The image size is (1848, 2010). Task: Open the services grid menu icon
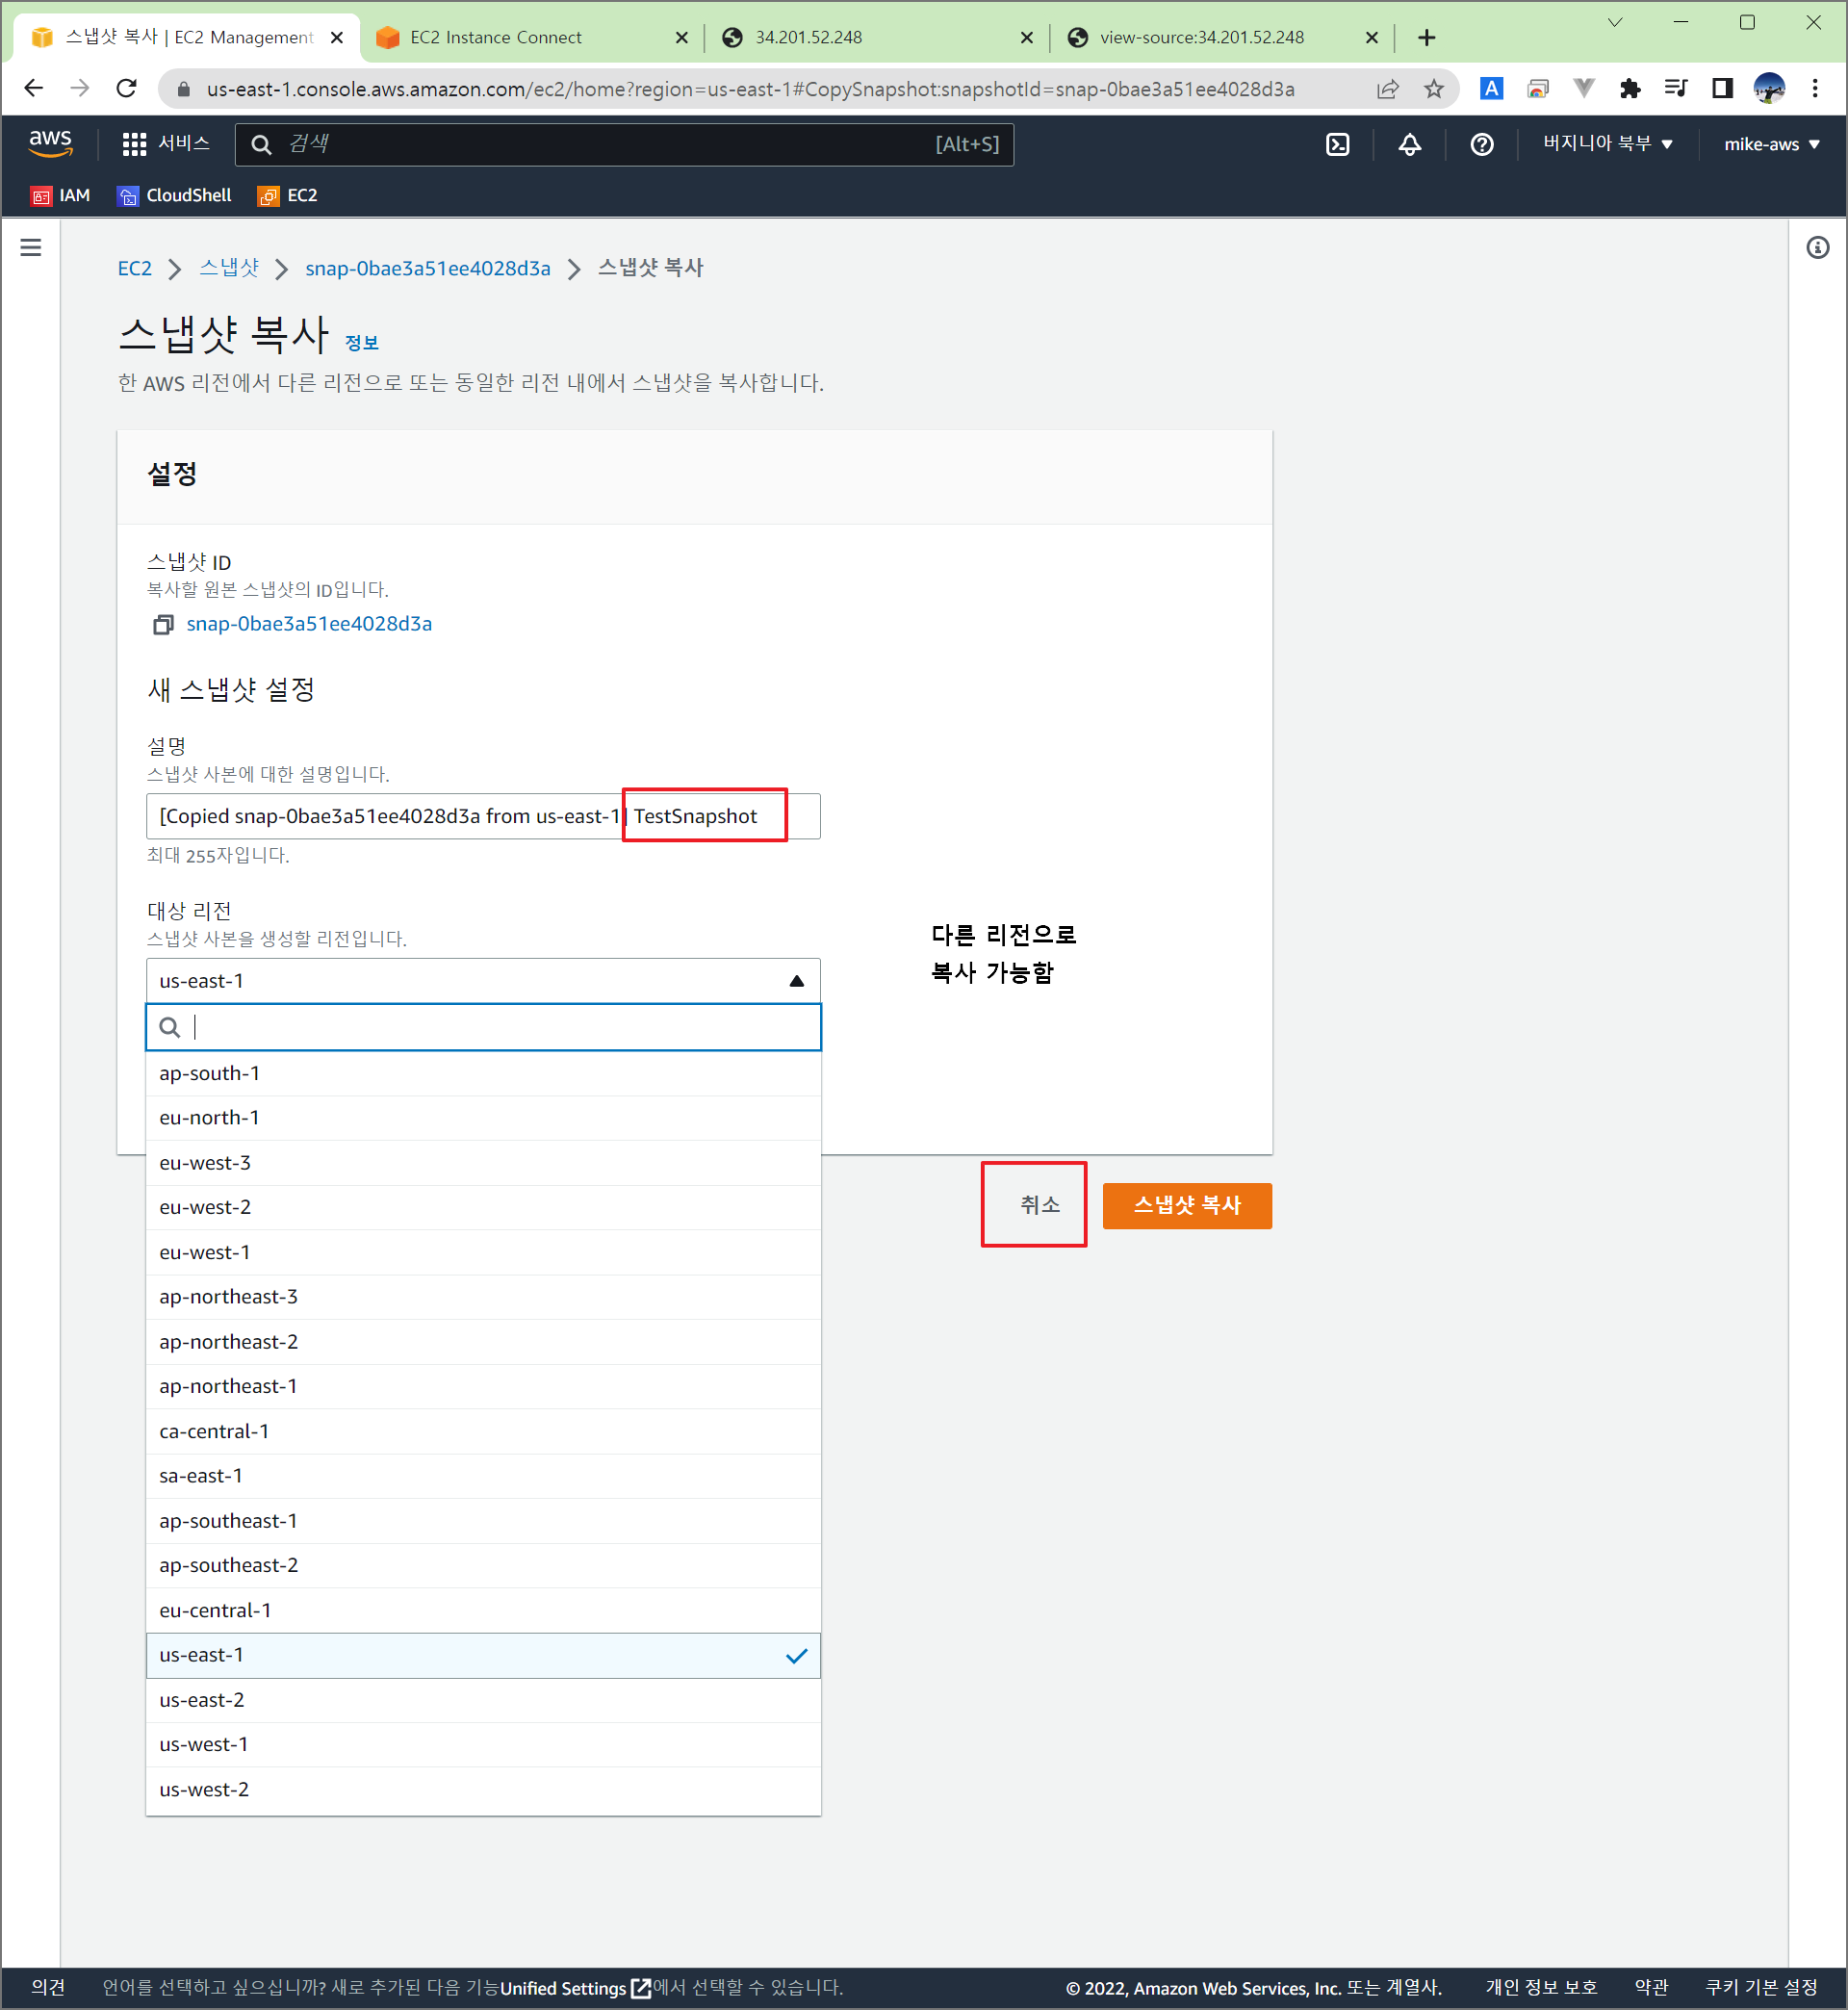click(x=134, y=144)
